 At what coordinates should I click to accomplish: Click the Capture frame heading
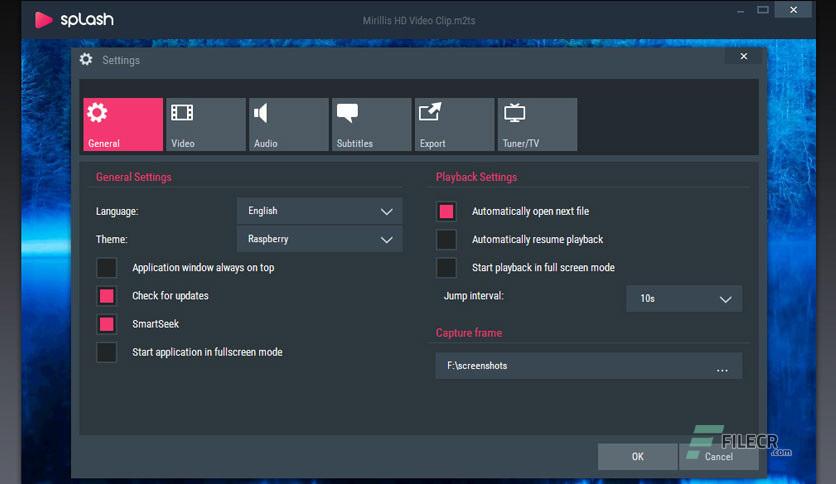pyautogui.click(x=469, y=333)
